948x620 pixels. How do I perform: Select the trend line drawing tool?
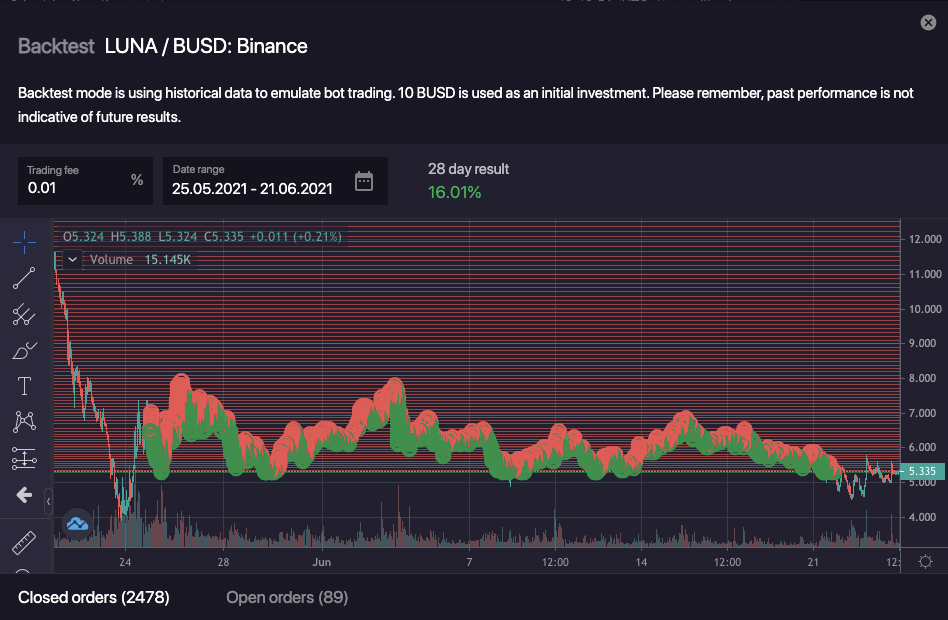pos(25,278)
